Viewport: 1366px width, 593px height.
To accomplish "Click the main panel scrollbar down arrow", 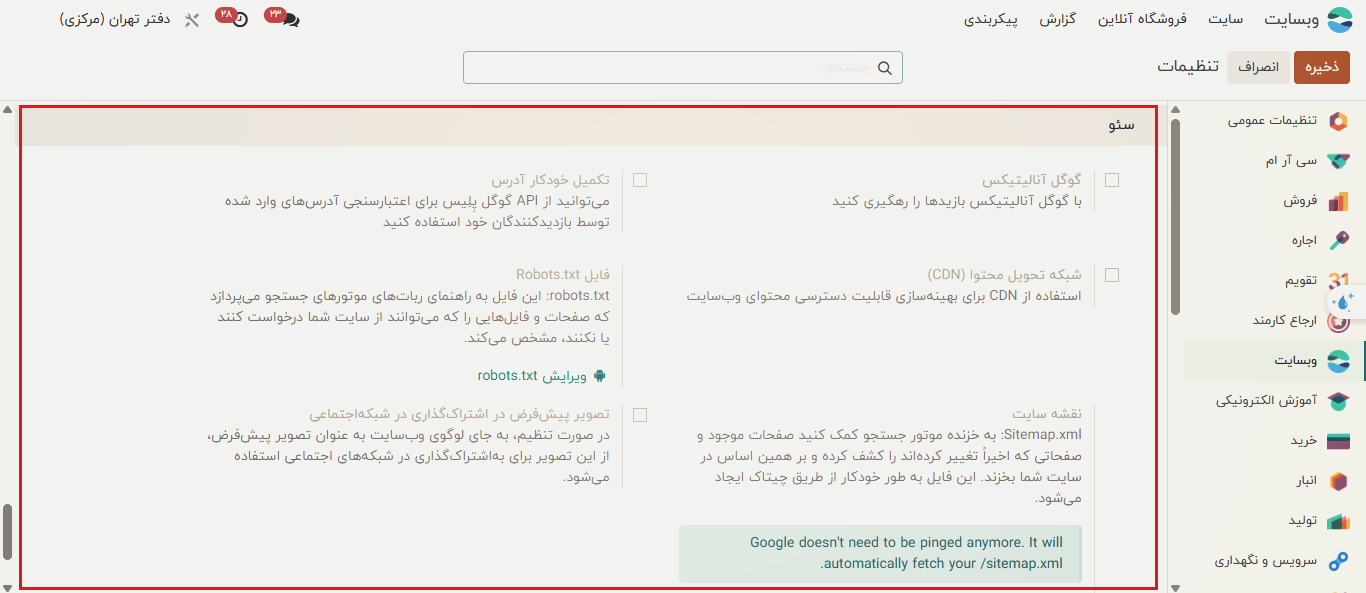I will [x=7, y=586].
